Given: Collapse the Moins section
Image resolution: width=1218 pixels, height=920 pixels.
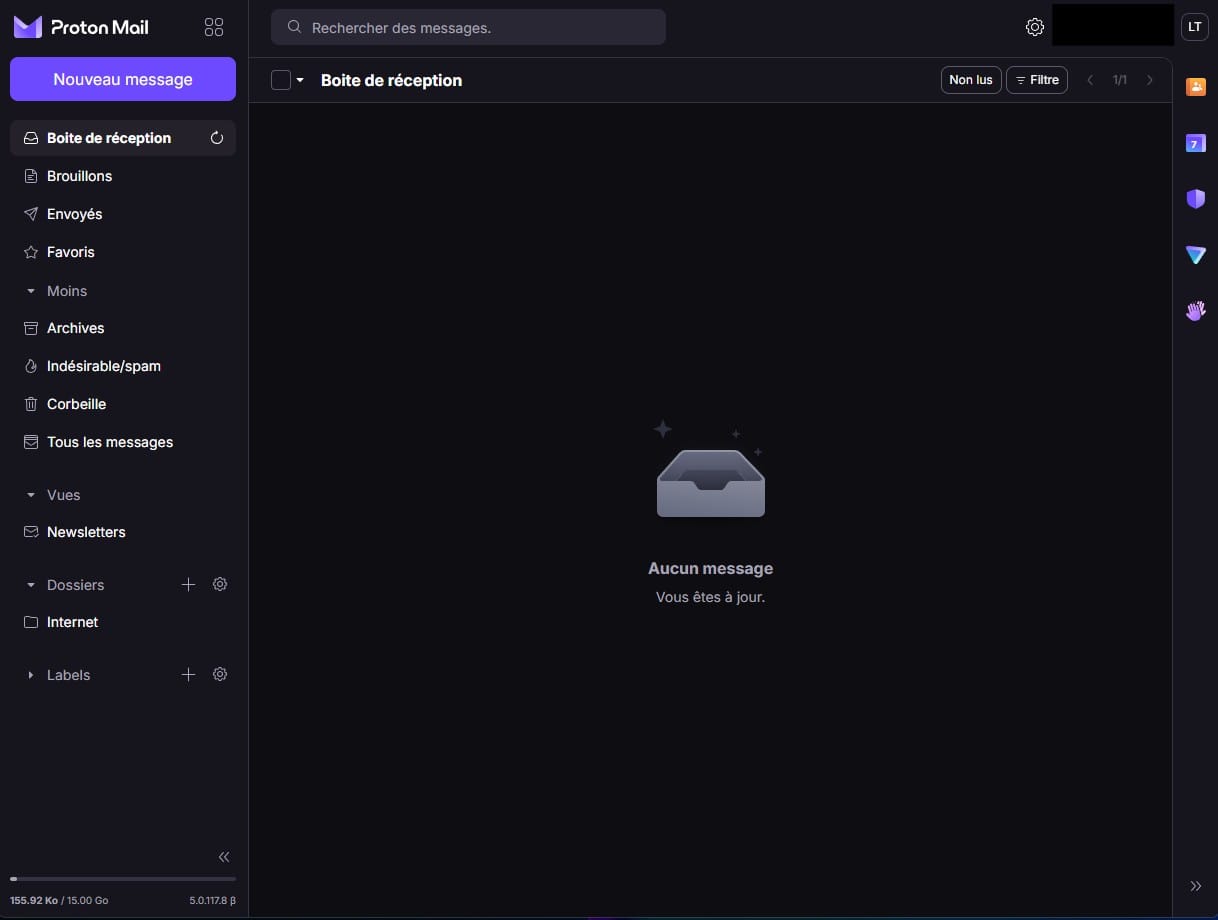Looking at the screenshot, I should (57, 291).
